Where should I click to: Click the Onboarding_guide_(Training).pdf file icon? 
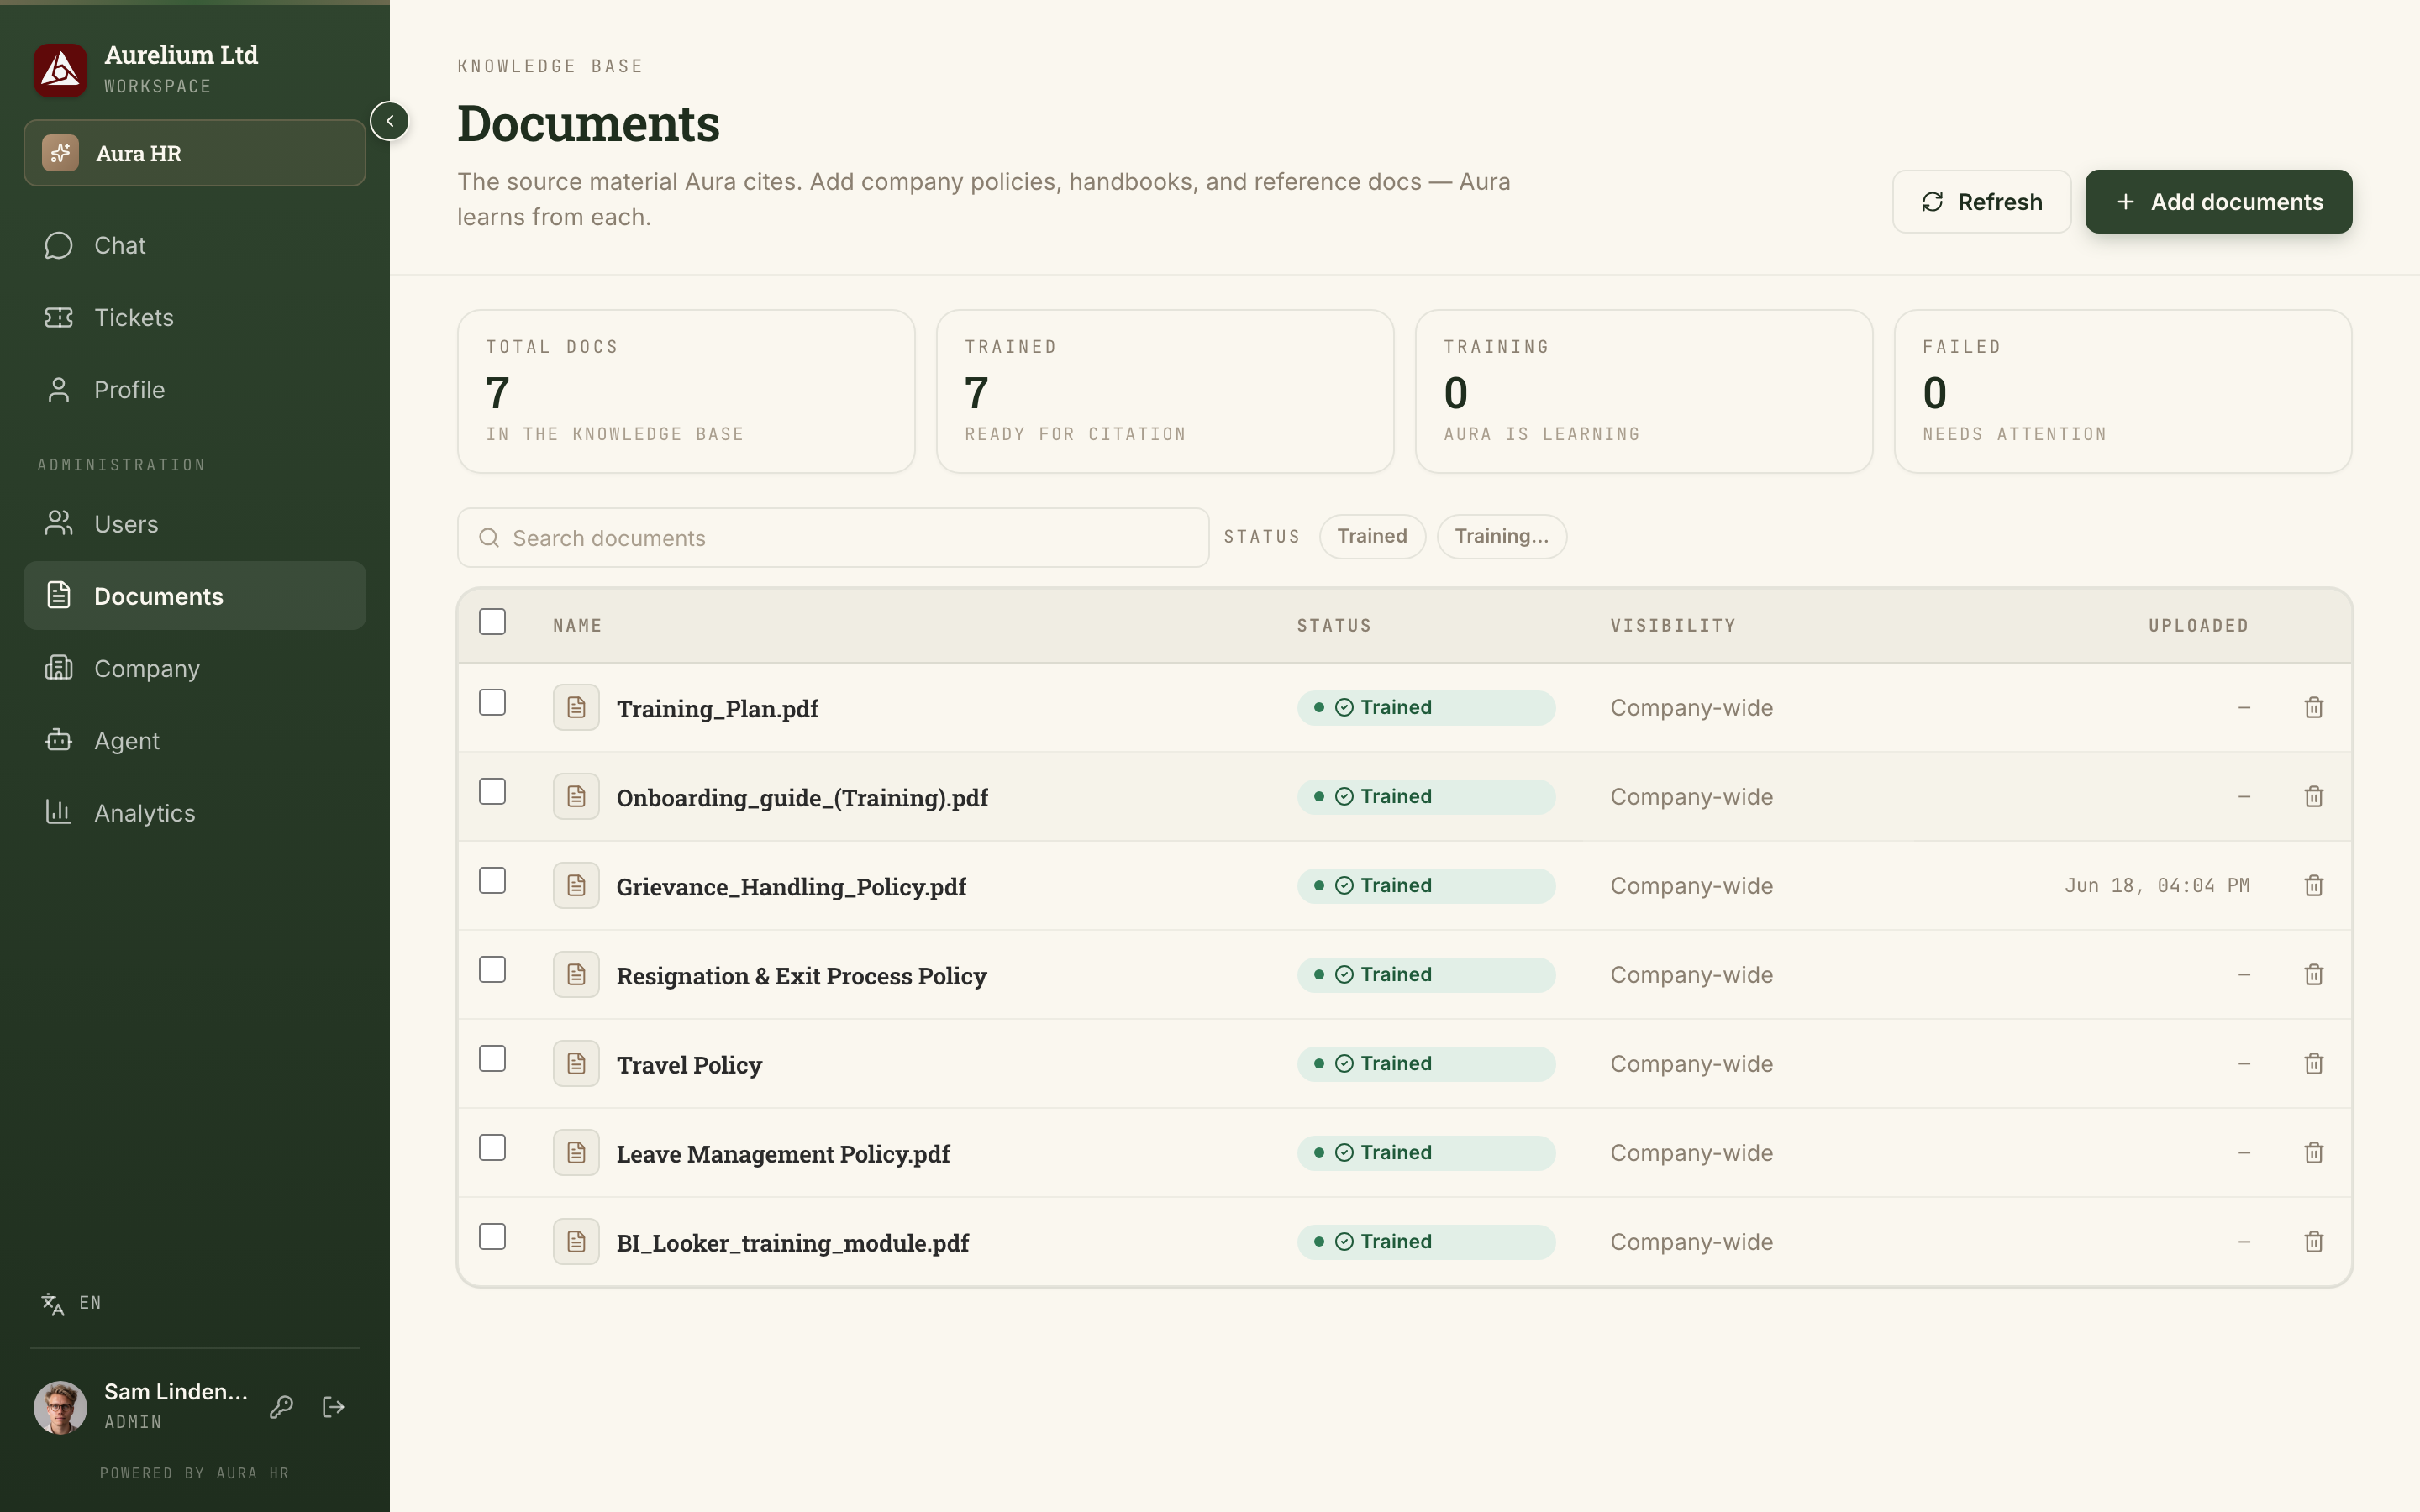[x=576, y=797]
